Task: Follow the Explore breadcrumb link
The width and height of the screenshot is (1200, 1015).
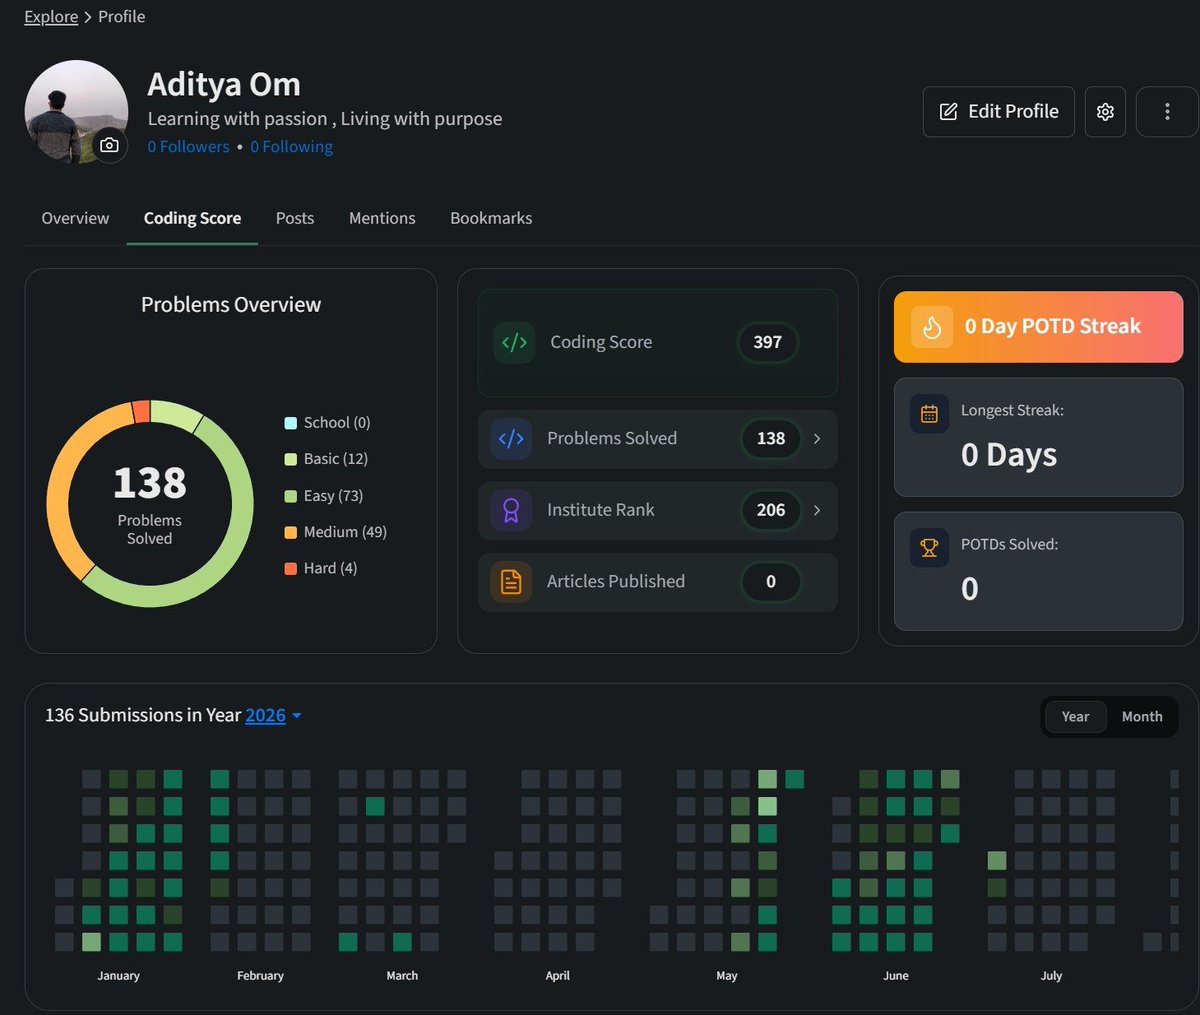Action: coord(51,16)
